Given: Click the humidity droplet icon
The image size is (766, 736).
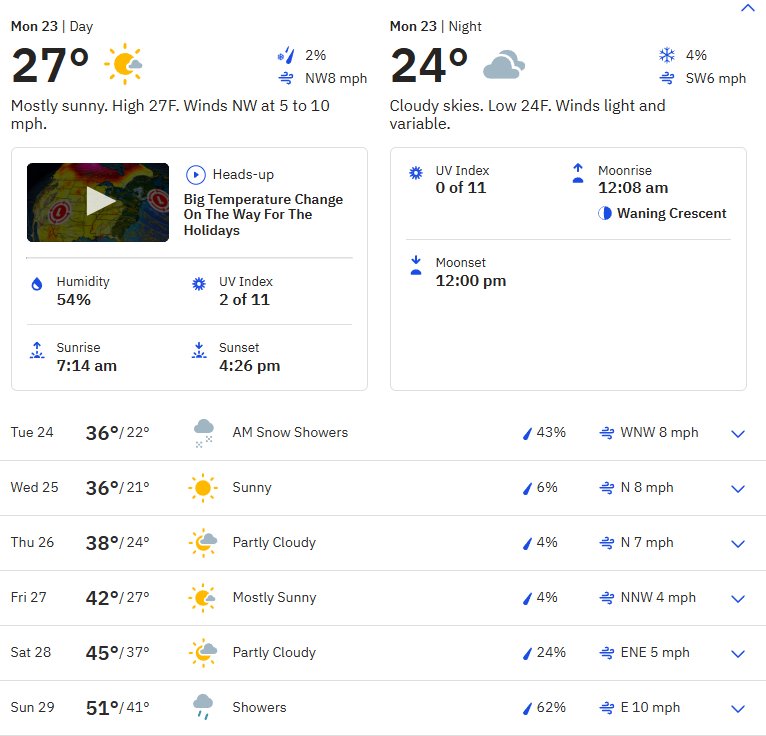Looking at the screenshot, I should pos(37,284).
